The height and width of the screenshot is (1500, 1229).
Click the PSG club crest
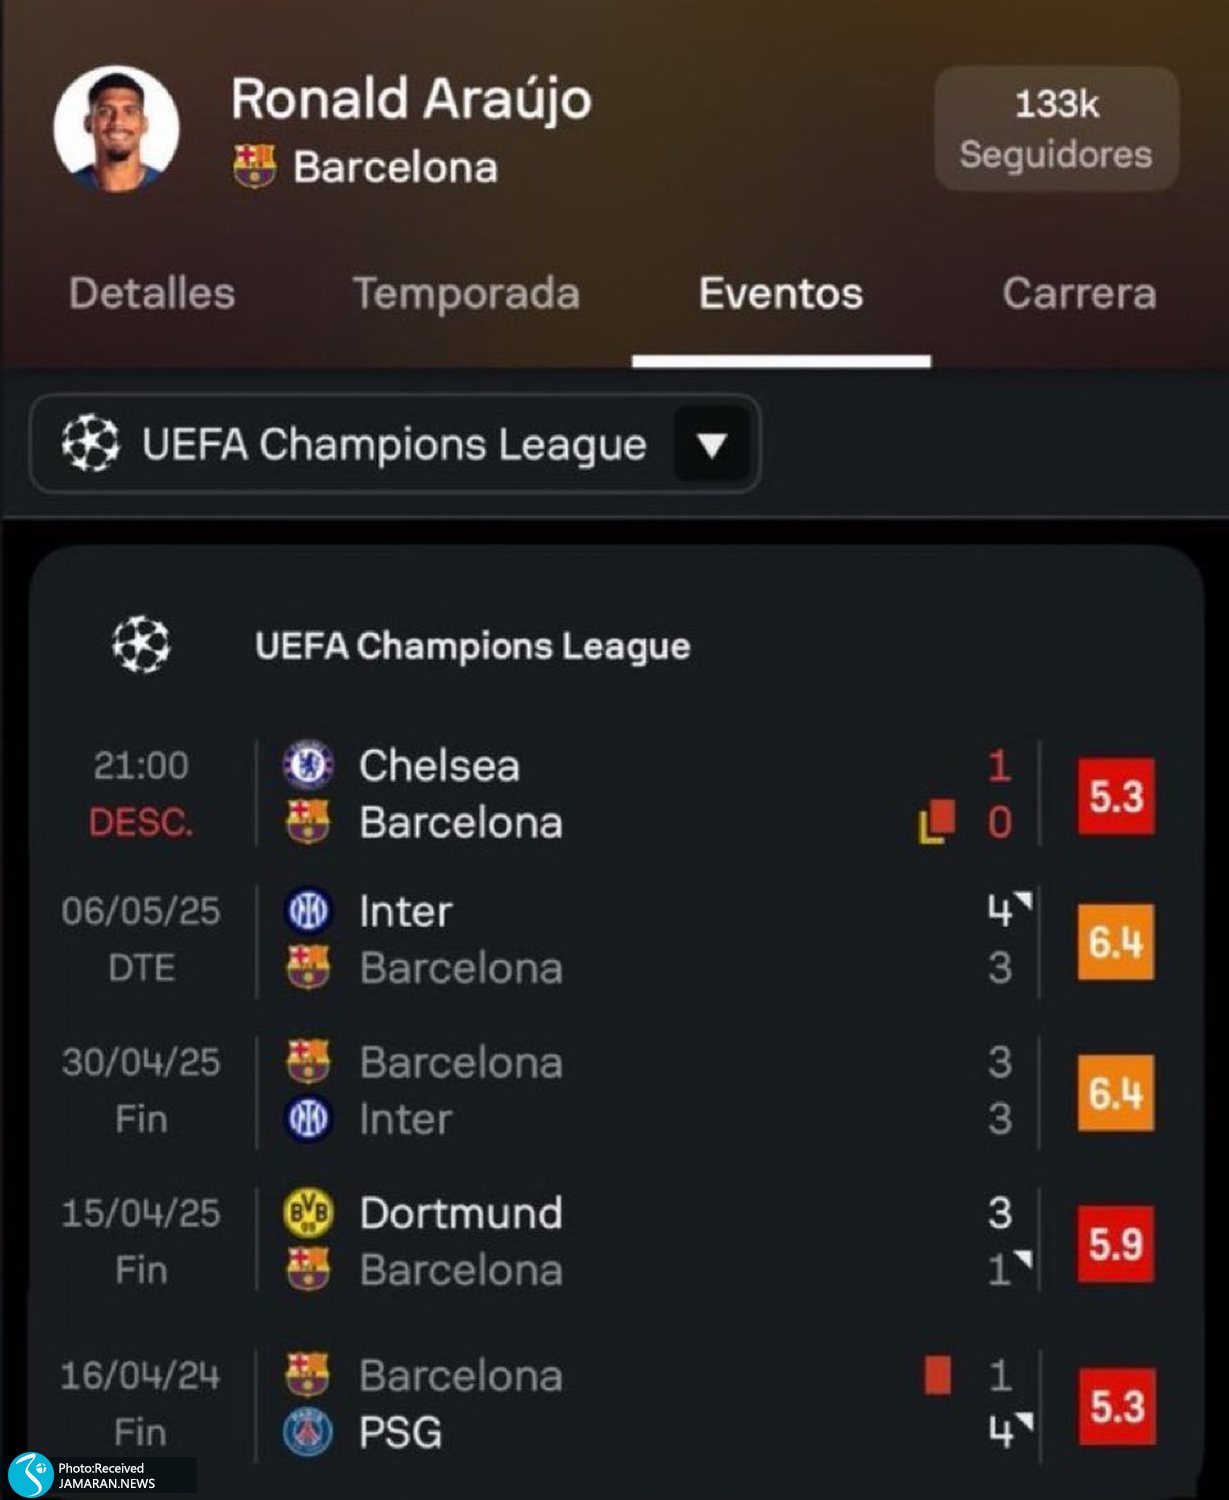point(308,1433)
